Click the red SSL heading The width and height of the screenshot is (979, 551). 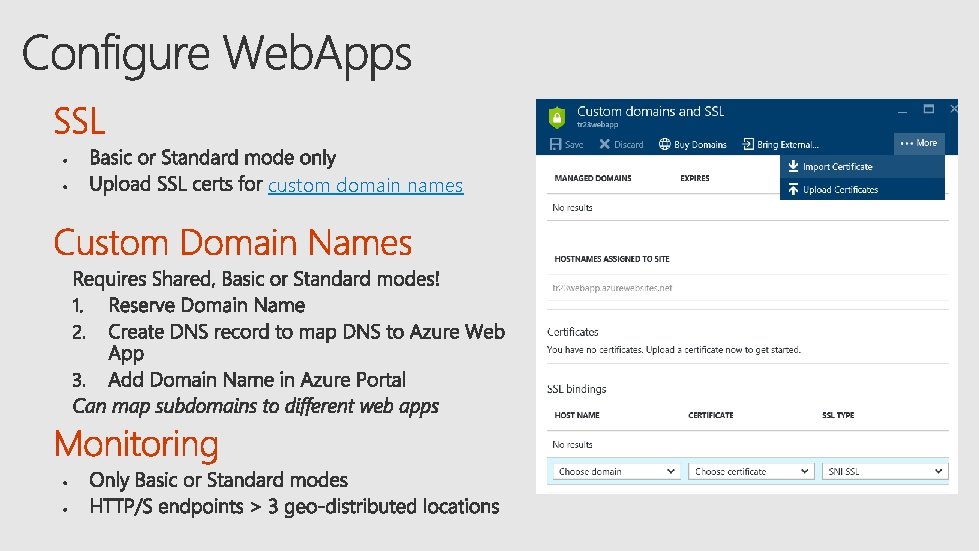[79, 121]
